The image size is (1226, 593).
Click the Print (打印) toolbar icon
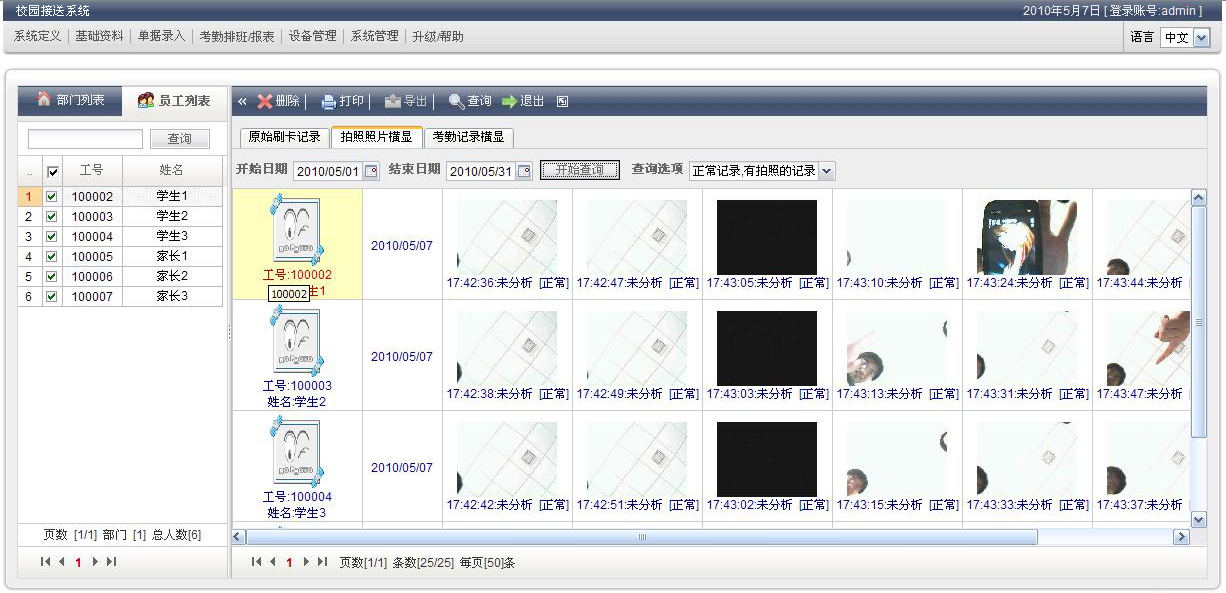point(328,101)
